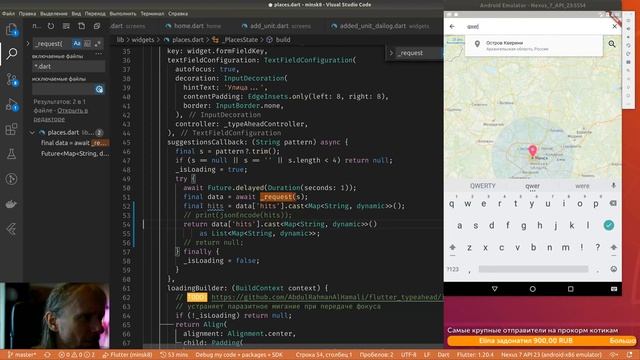This screenshot has width=640, height=360.
Task: Open the Search view magnifier icon
Action: 11,53
